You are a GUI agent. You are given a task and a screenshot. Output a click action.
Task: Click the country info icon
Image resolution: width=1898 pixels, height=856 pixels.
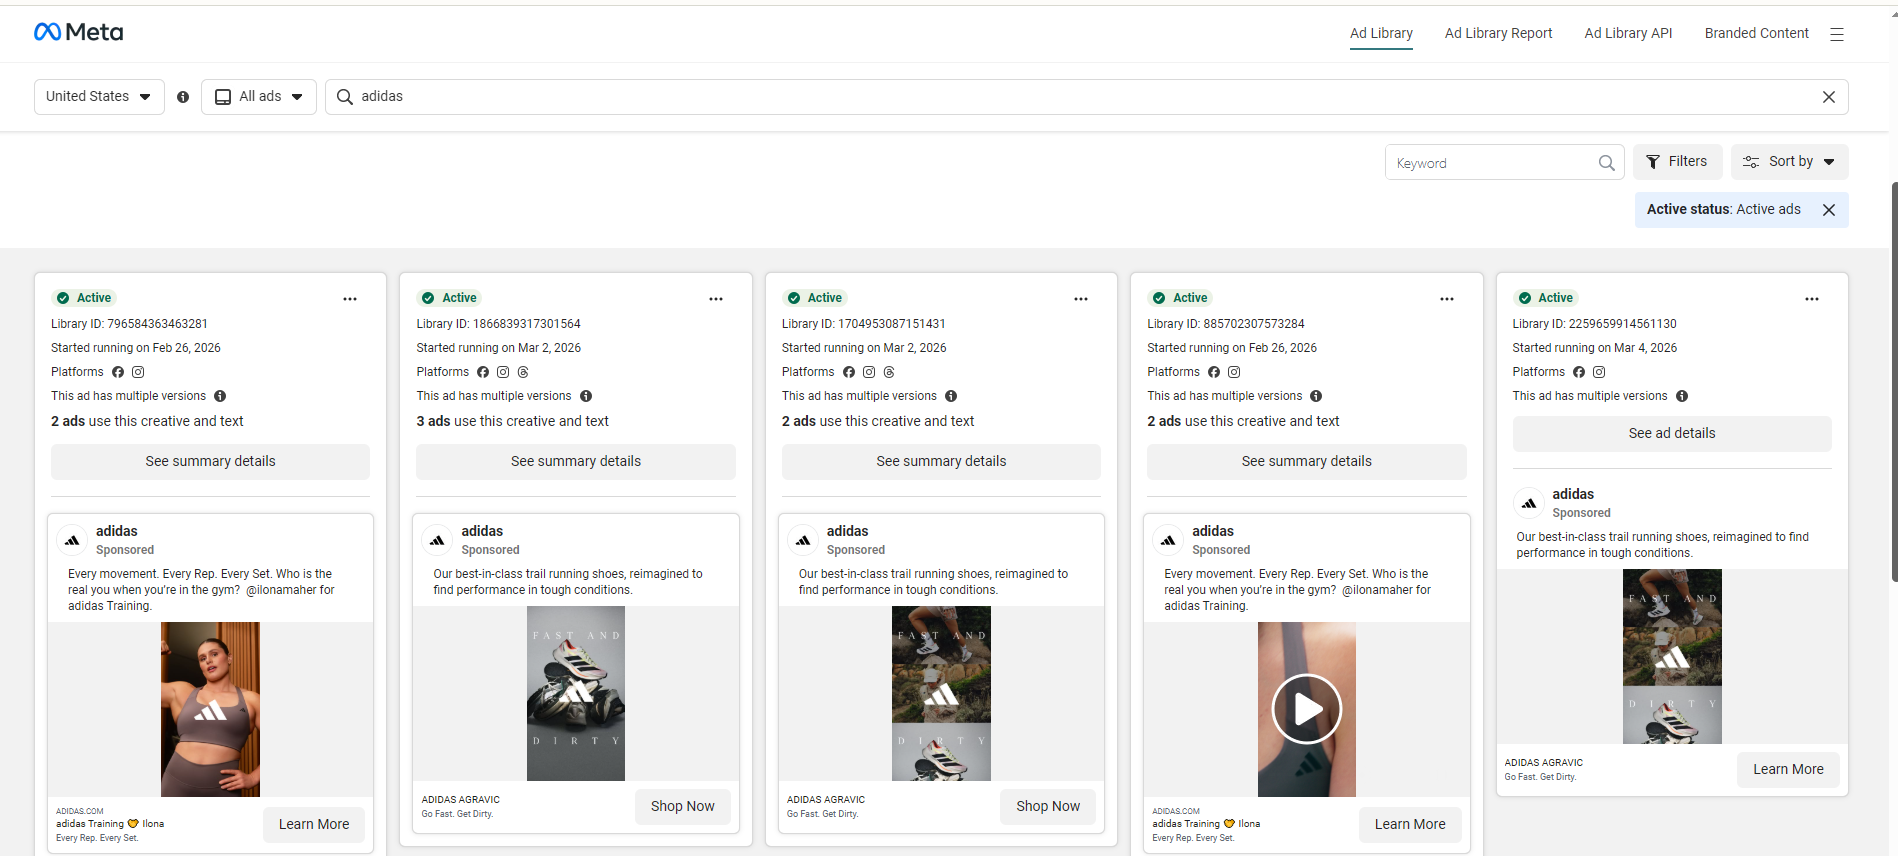pyautogui.click(x=183, y=97)
